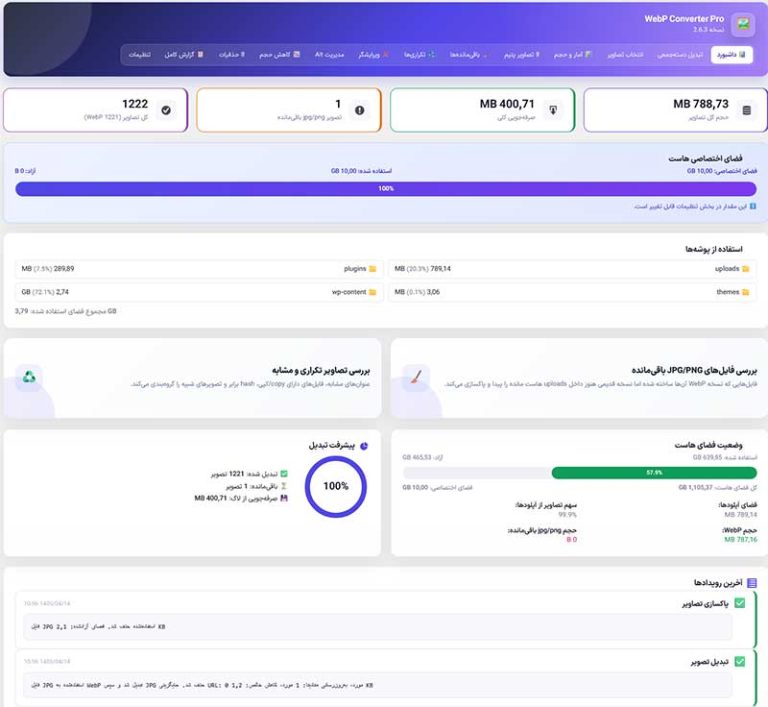768x707 pixels.
Task: Click the checkmark icon in the 1222 images card
Action: point(166,110)
